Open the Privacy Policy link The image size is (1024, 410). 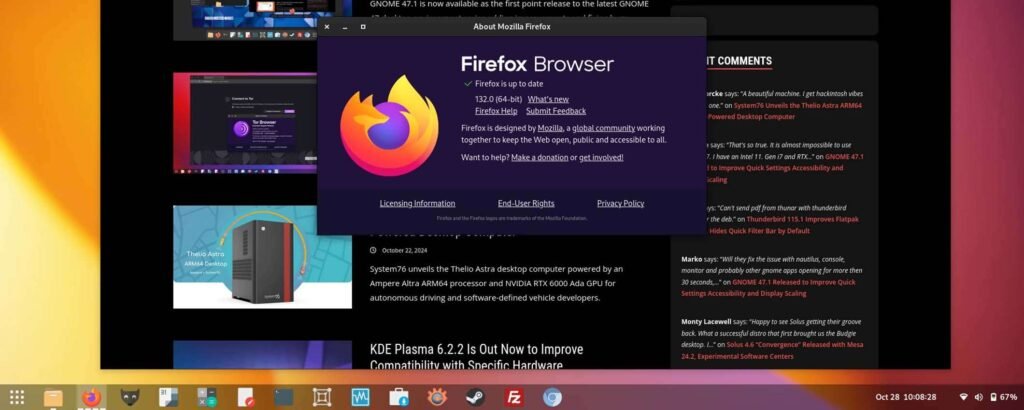click(x=620, y=203)
